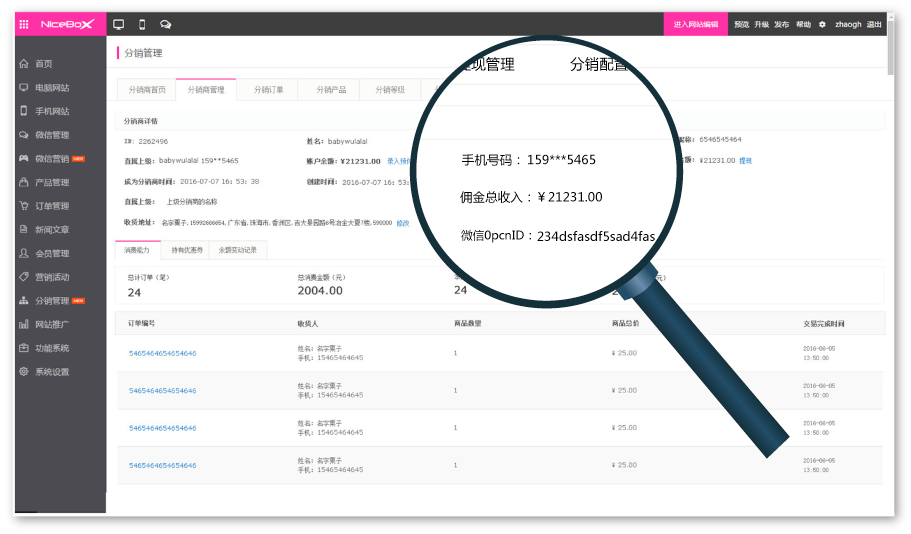Switch to the 分销商首页 tab

point(146,90)
